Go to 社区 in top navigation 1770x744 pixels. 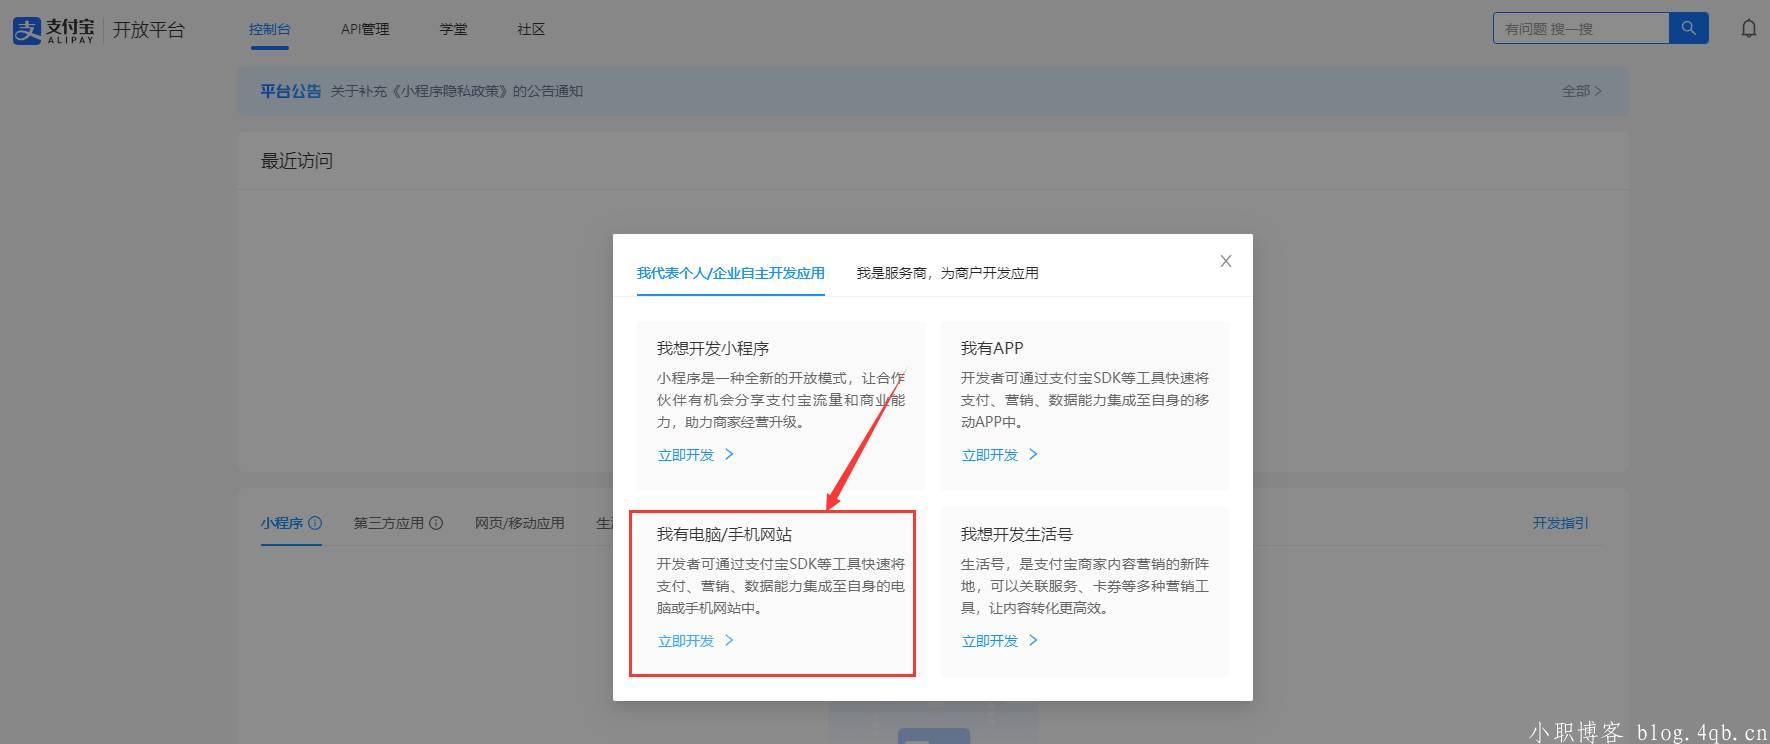(x=531, y=29)
